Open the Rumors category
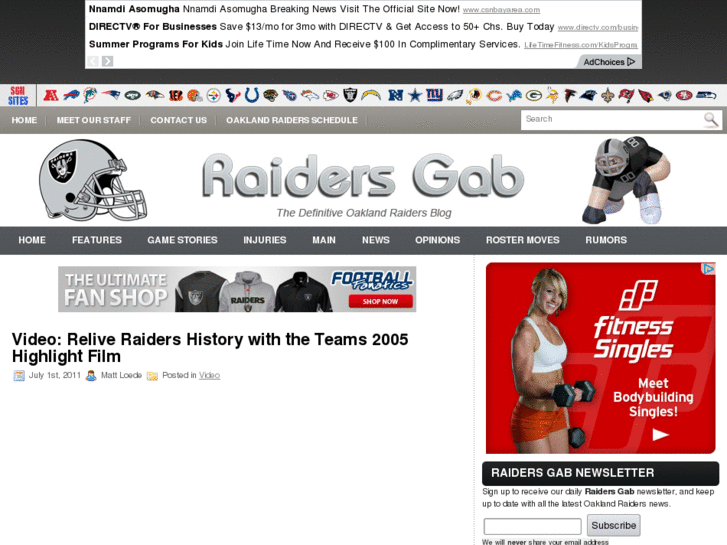The height and width of the screenshot is (545, 727). [606, 240]
